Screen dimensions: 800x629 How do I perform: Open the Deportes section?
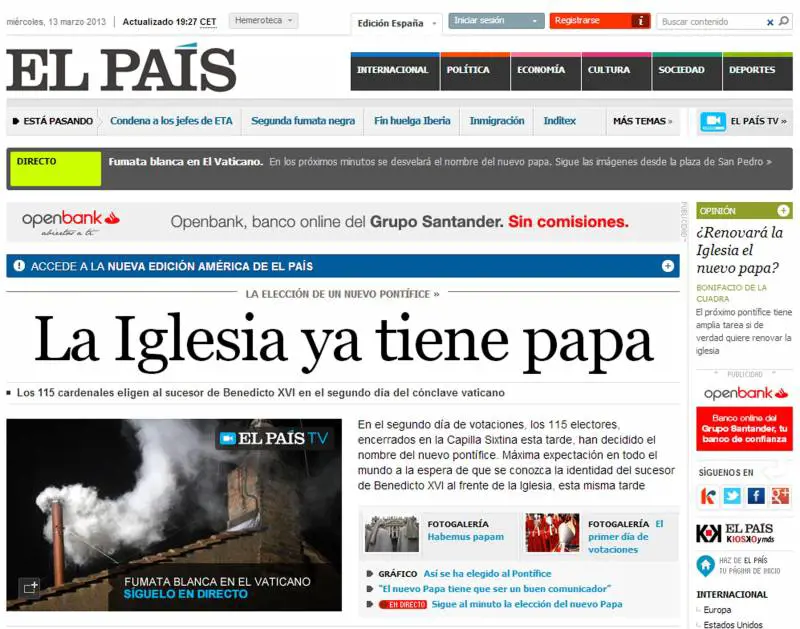[758, 71]
